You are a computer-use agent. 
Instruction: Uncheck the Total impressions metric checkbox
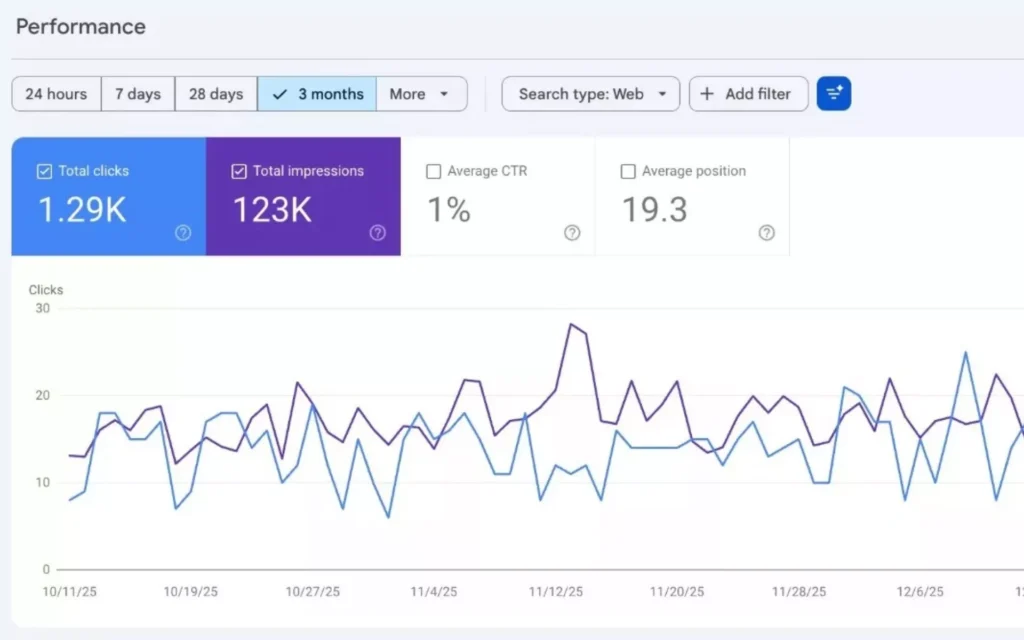[239, 171]
